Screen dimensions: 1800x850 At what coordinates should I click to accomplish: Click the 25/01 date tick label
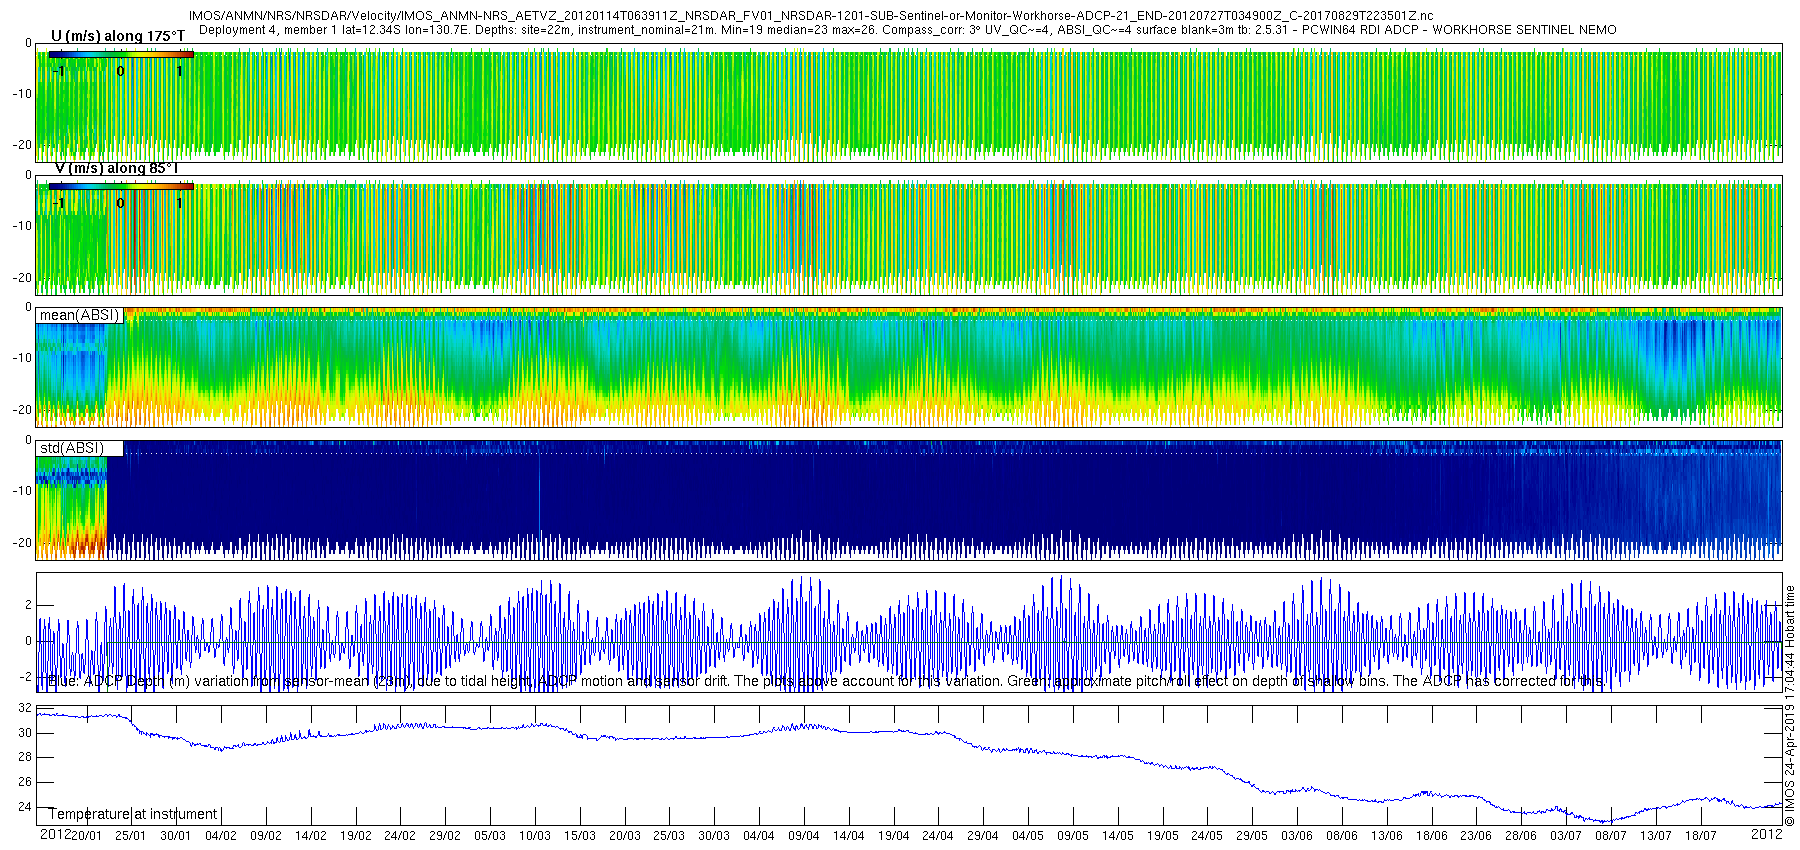[x=130, y=836]
